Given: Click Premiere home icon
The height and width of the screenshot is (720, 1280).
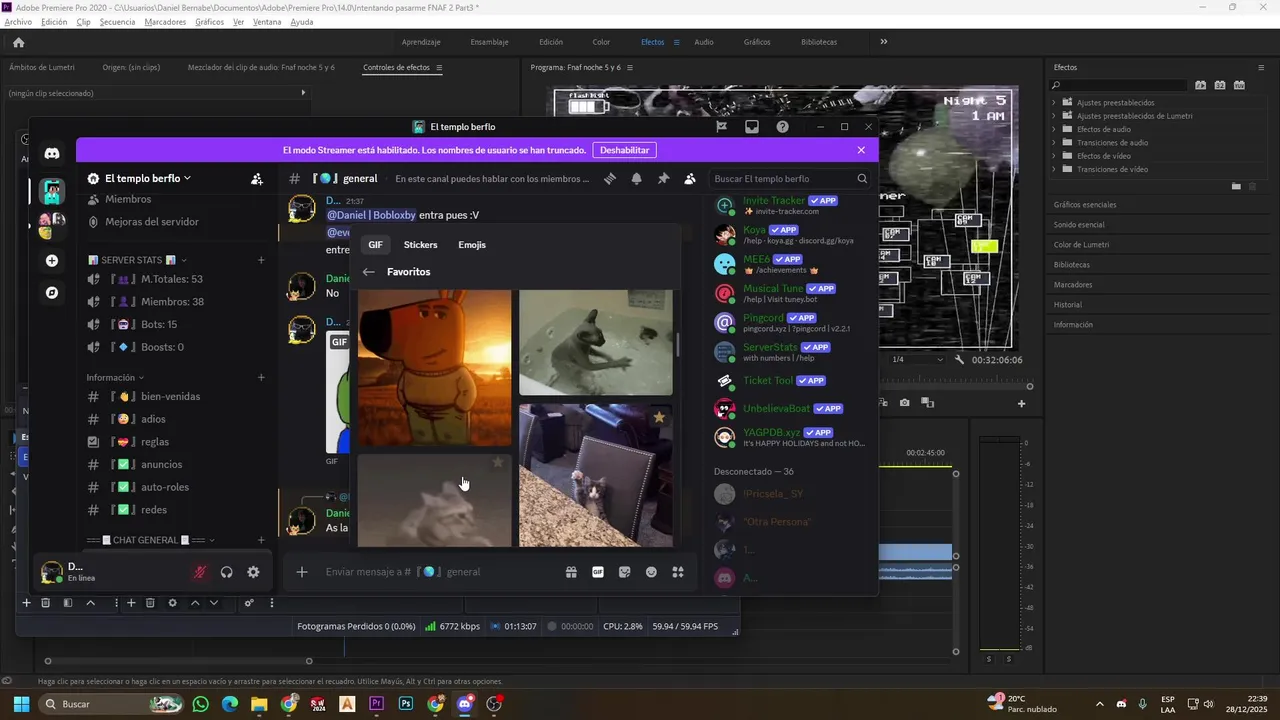Looking at the screenshot, I should click(x=18, y=42).
